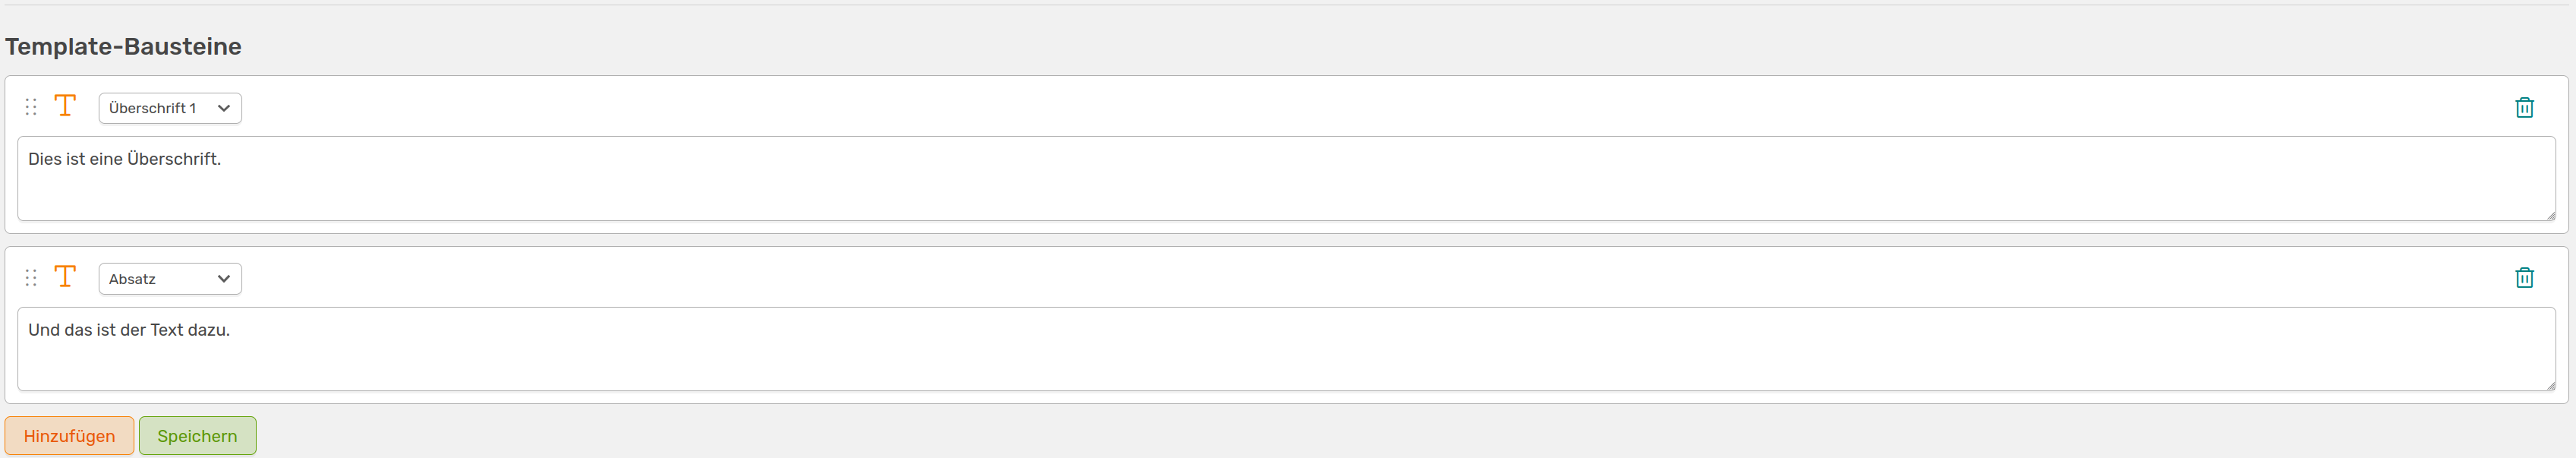Place cursor after 'Überschrift.' in first textarea
The height and width of the screenshot is (458, 2576).
click(222, 159)
